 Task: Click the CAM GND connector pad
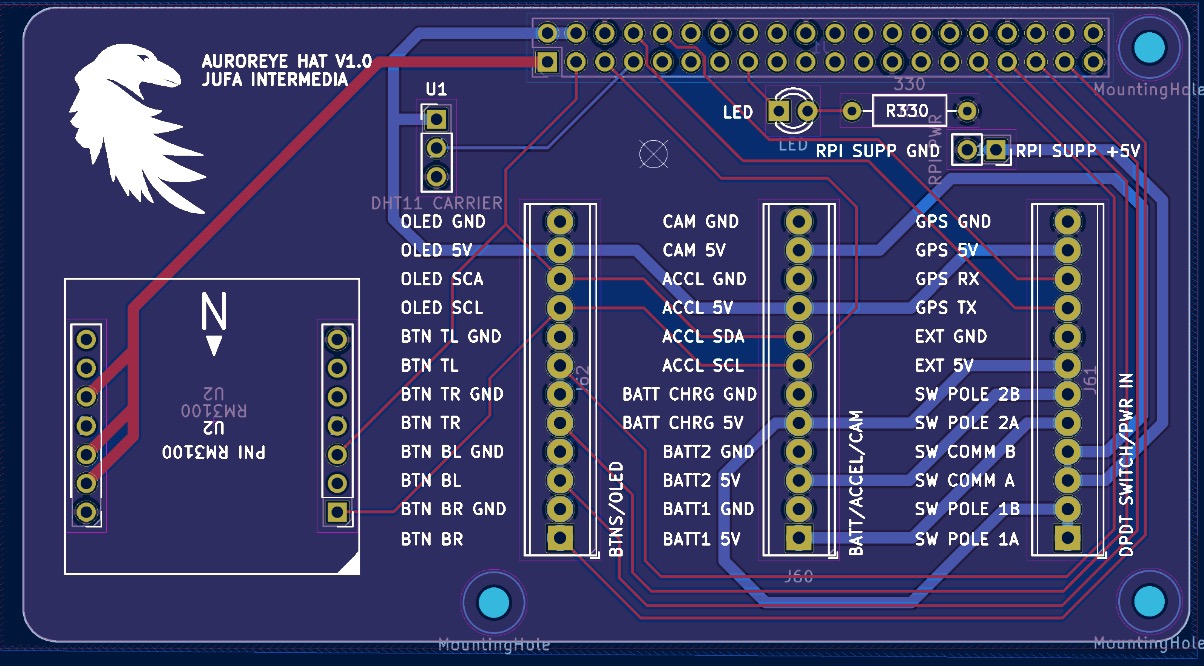[798, 221]
